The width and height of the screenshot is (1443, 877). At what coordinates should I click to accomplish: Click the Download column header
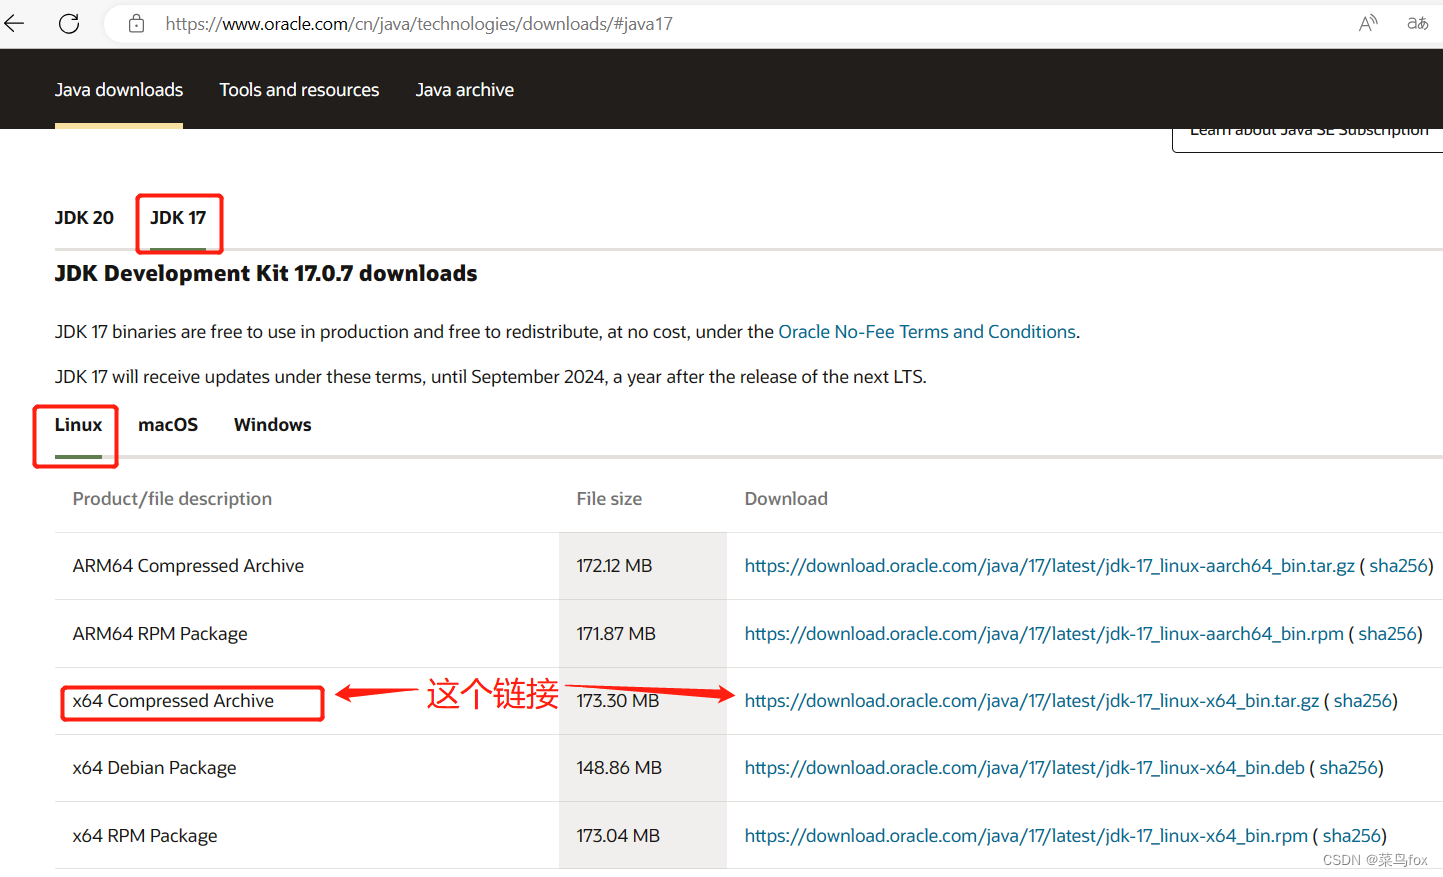click(786, 499)
